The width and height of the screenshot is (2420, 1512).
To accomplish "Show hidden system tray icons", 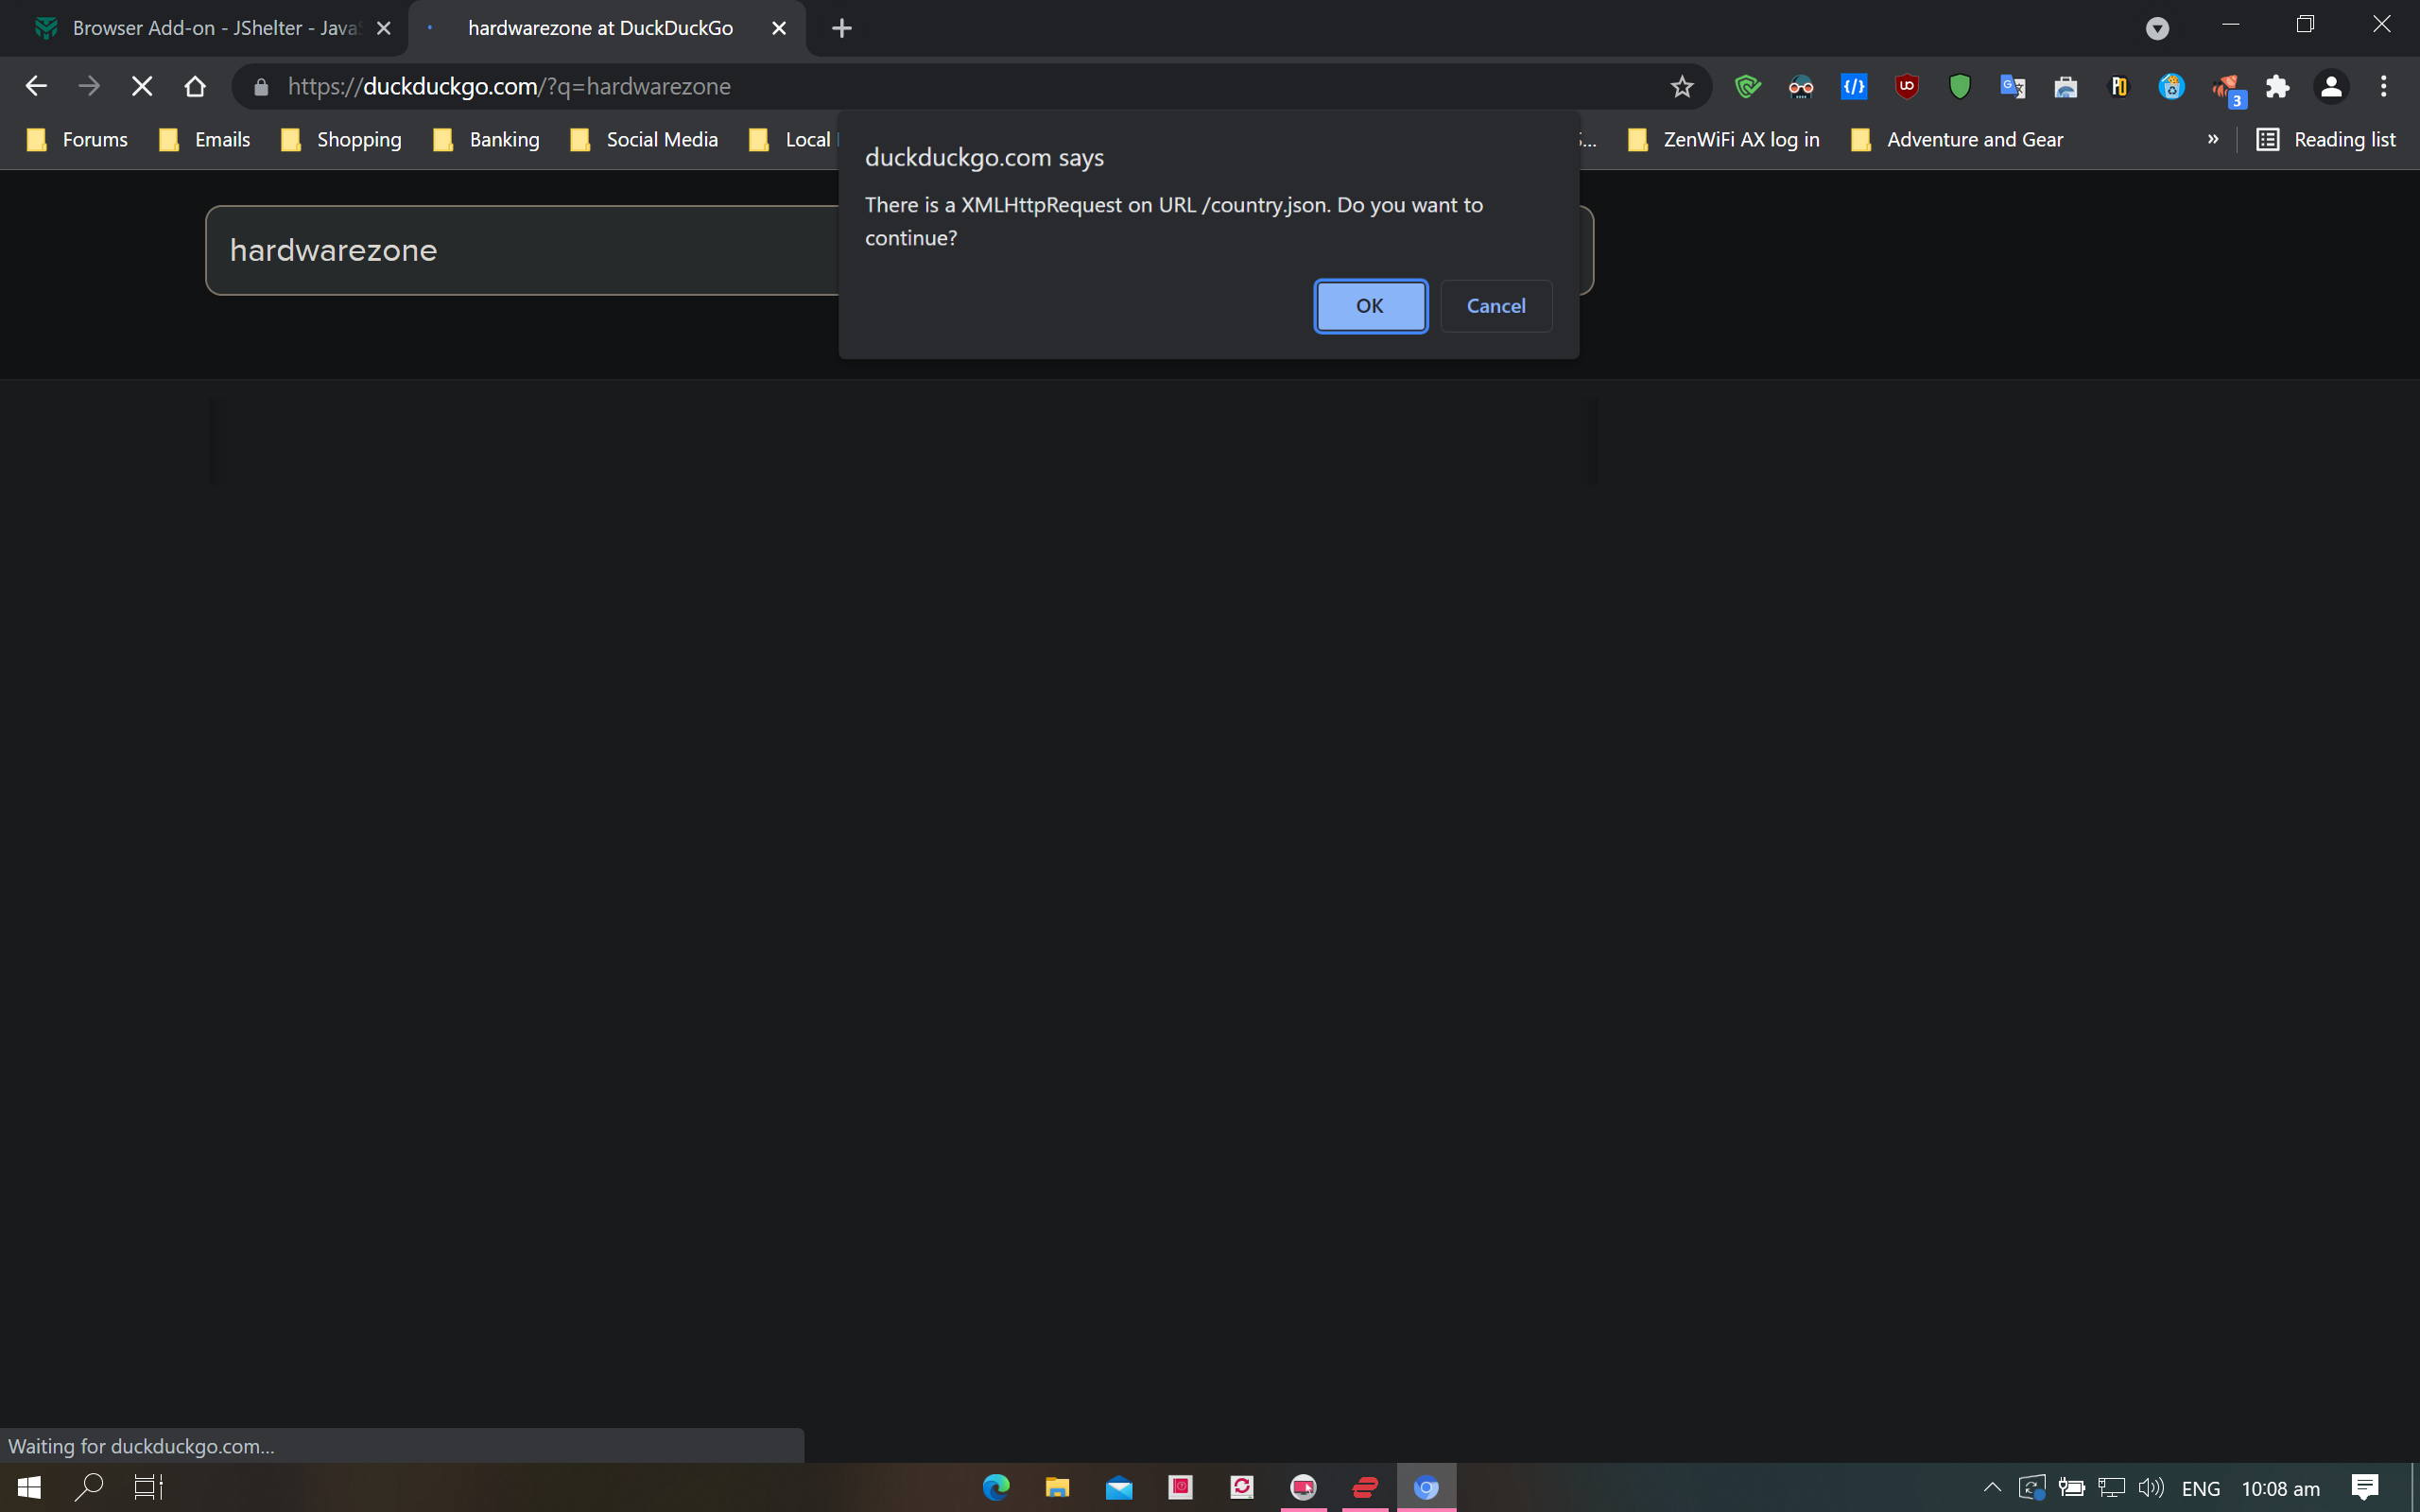I will (x=1991, y=1487).
